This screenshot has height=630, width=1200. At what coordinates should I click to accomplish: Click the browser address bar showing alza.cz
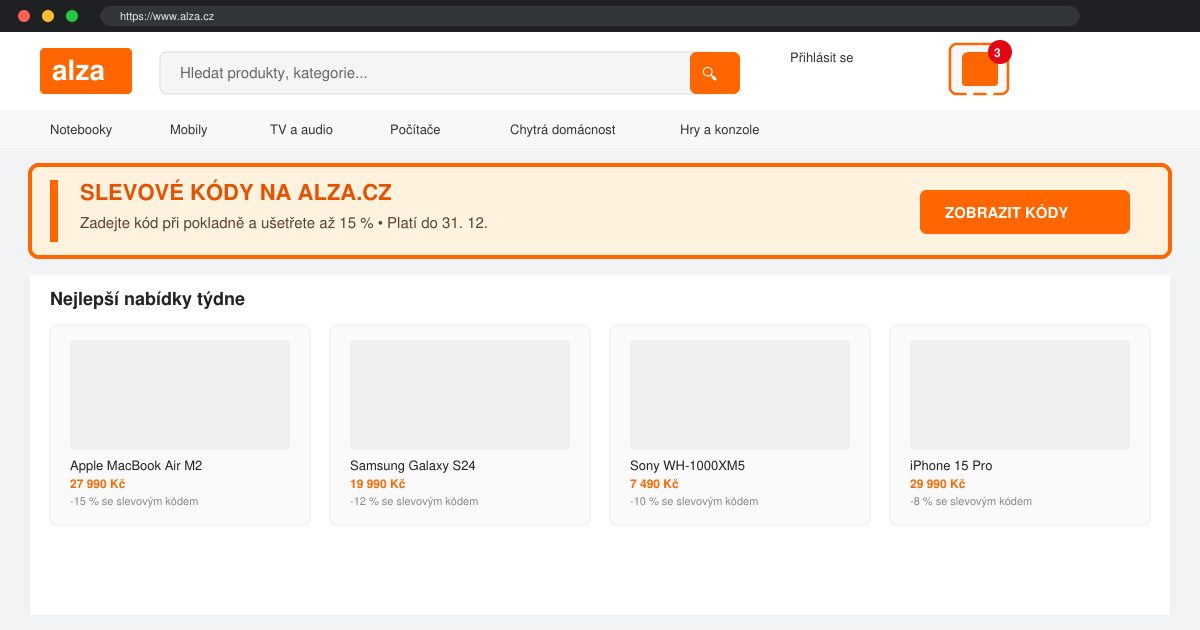(590, 16)
